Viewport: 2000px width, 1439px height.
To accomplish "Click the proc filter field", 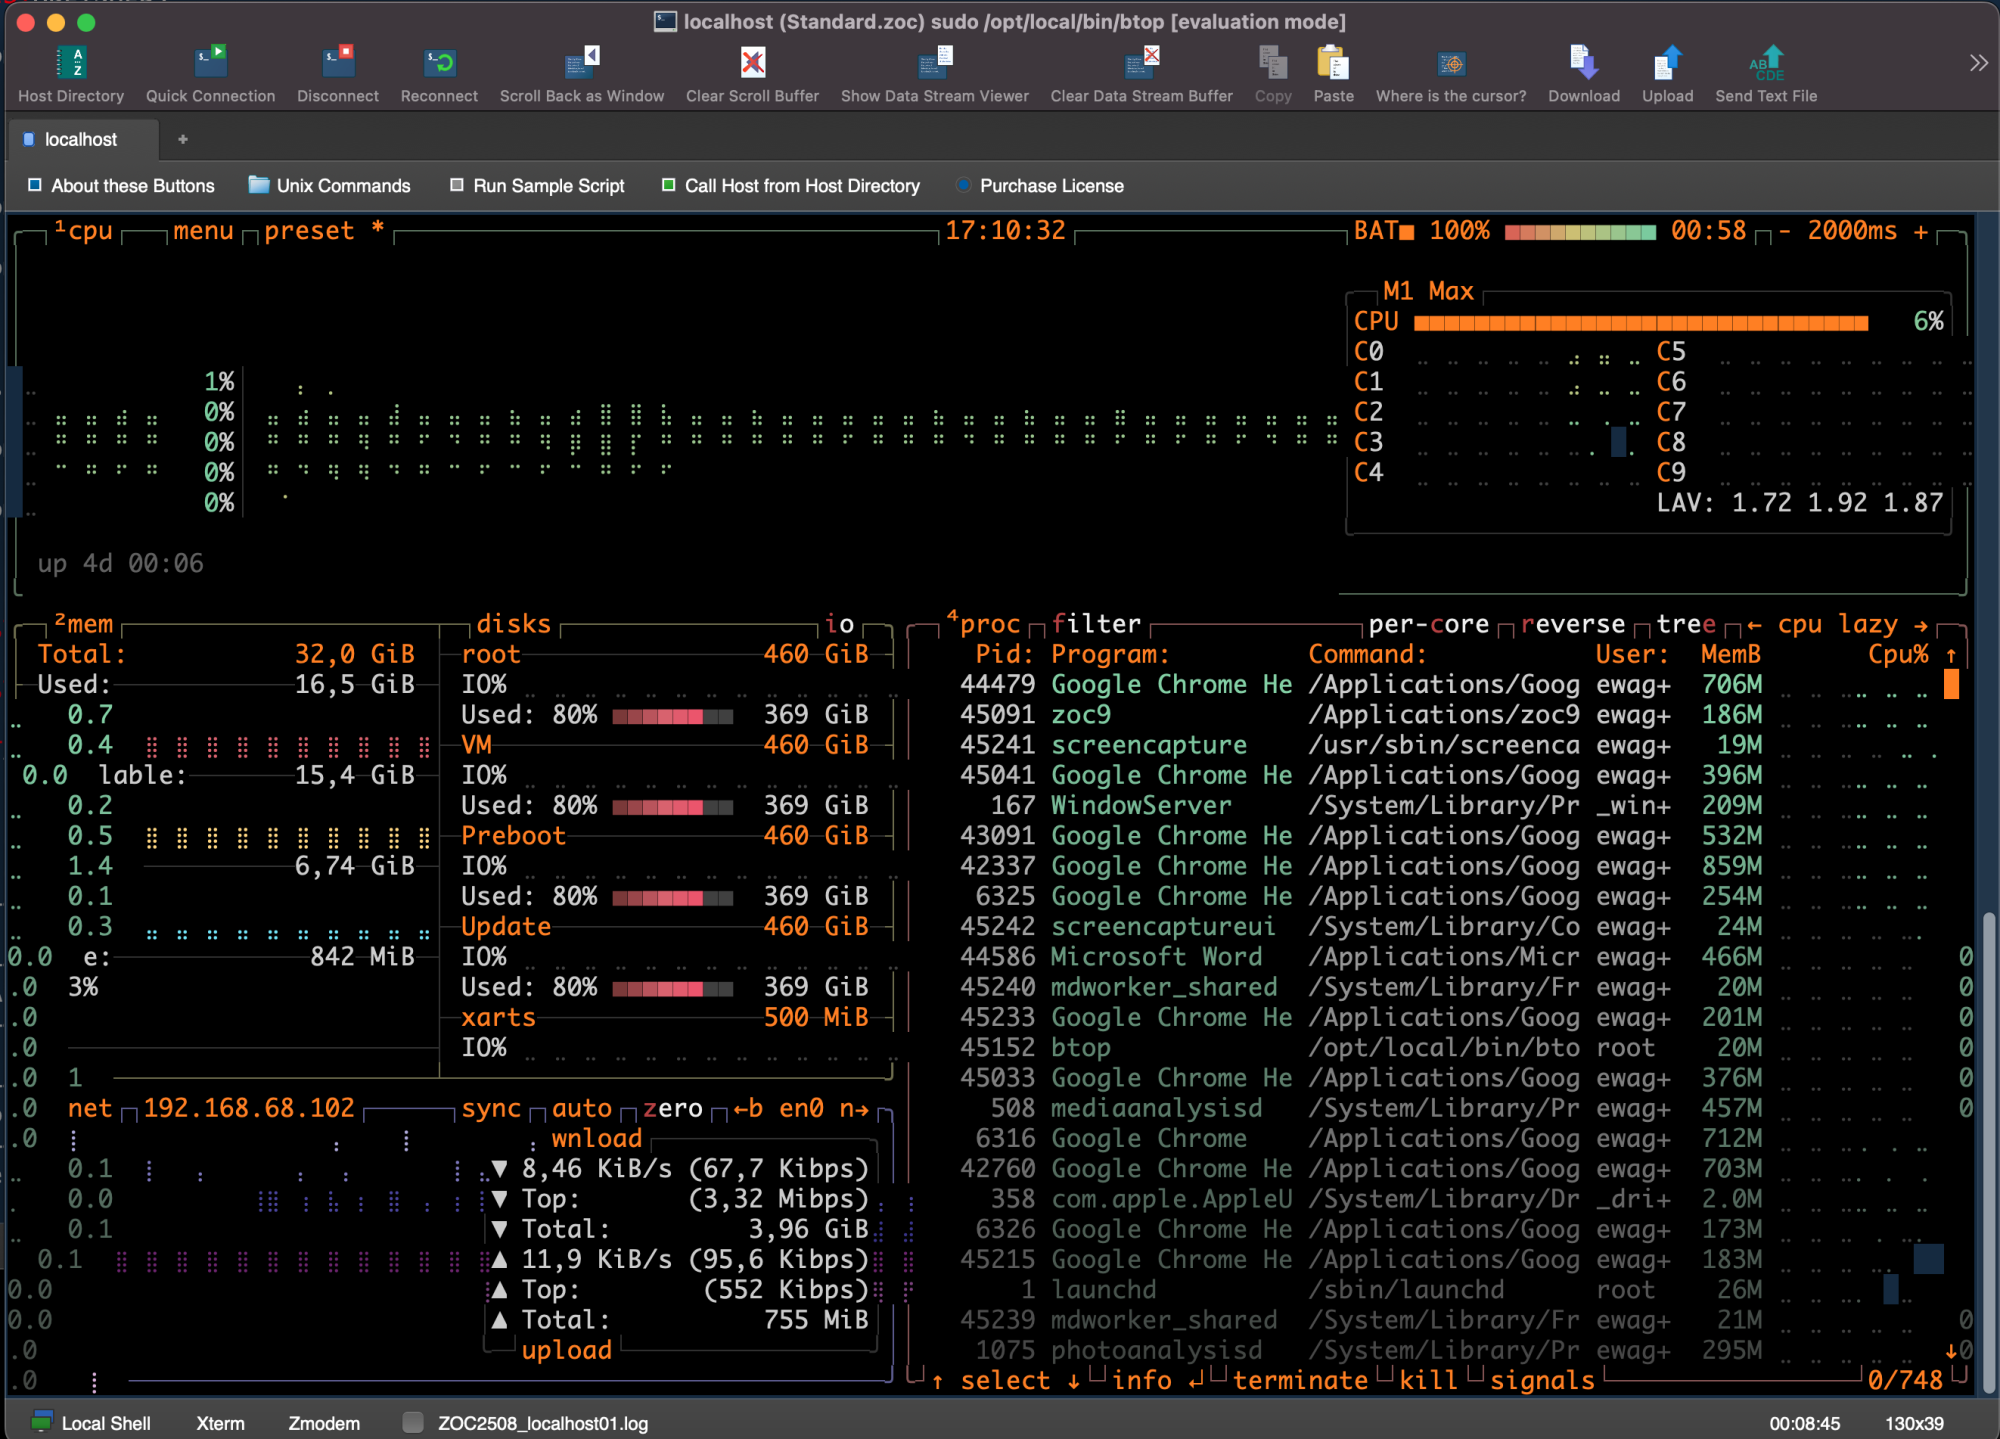I will (x=1096, y=624).
